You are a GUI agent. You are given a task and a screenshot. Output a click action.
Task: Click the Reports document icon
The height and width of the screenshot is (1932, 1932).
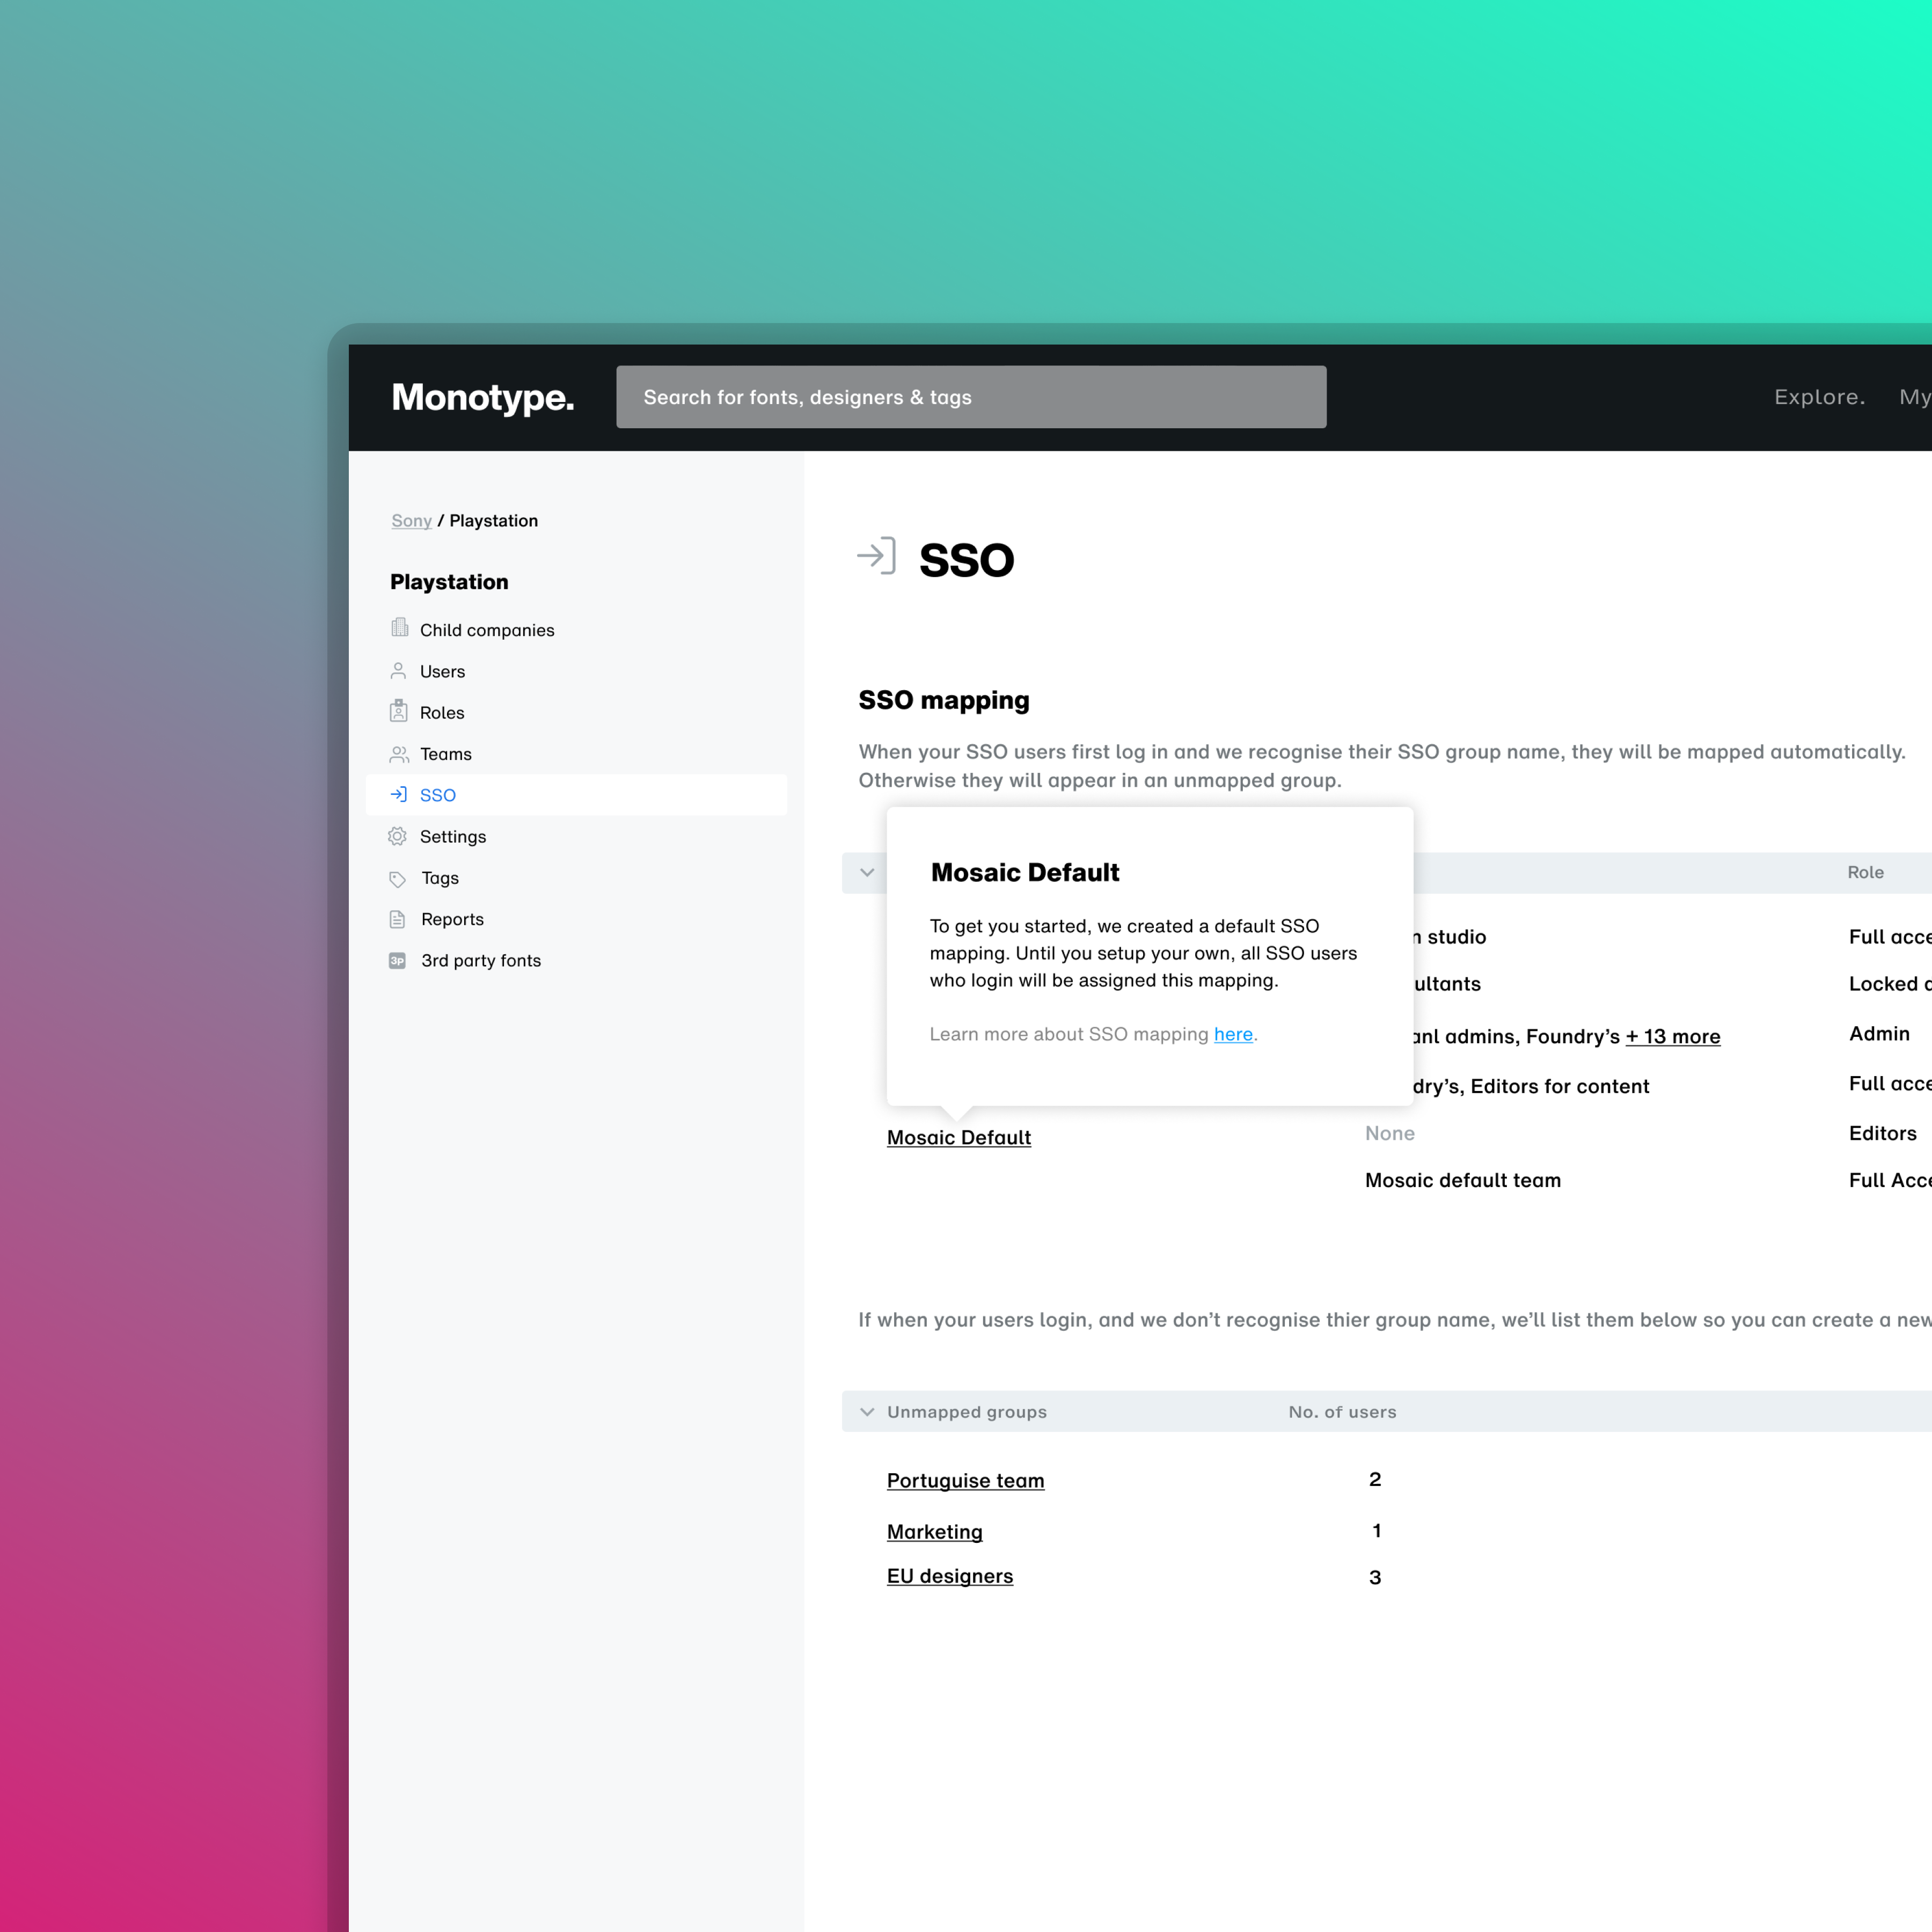click(397, 919)
